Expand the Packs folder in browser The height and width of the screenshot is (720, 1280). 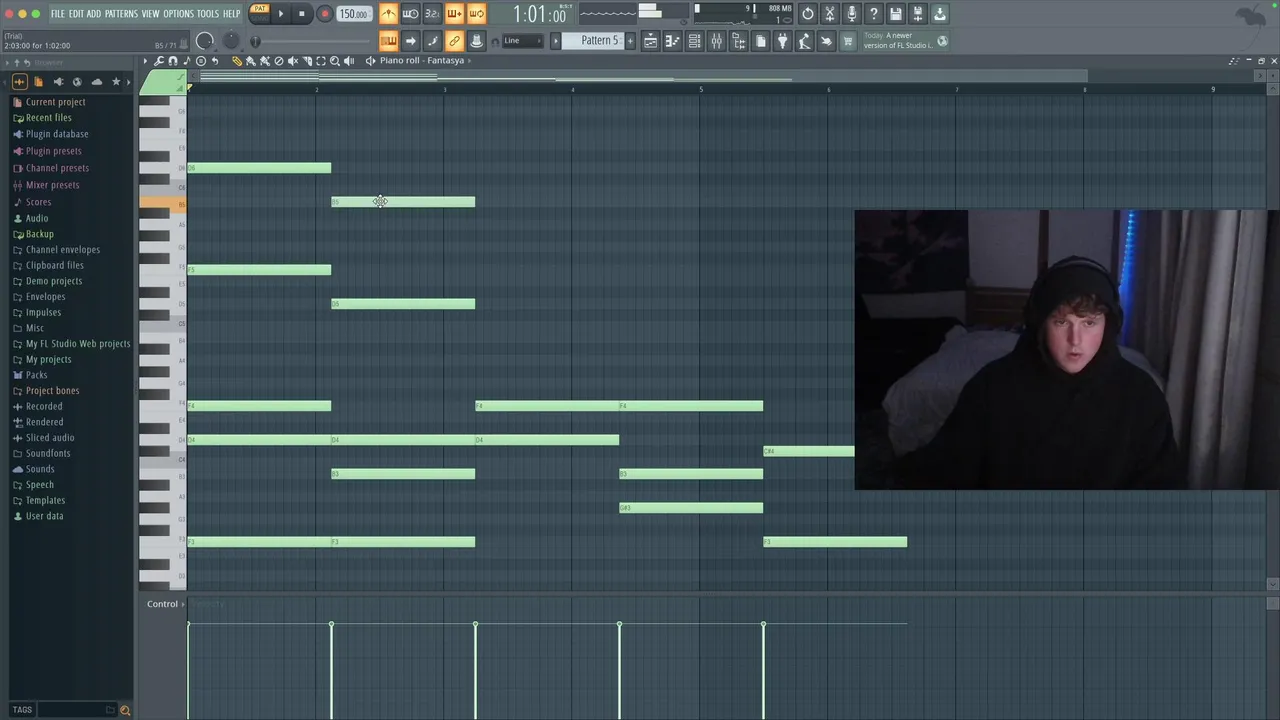tap(36, 375)
